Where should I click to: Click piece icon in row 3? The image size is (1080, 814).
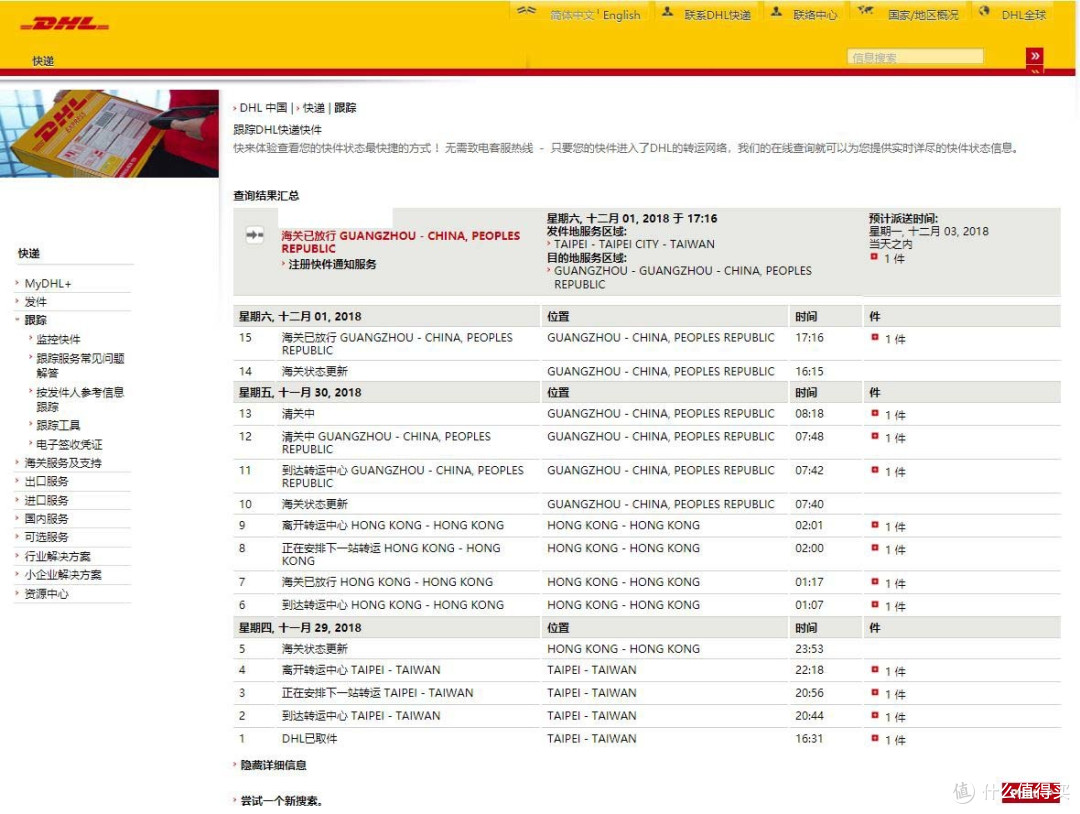[x=875, y=692]
